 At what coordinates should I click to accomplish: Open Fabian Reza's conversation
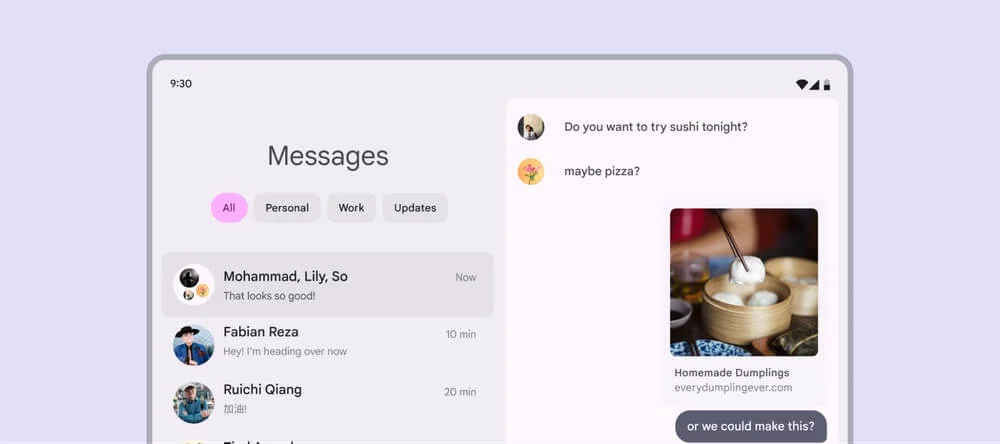(x=327, y=343)
